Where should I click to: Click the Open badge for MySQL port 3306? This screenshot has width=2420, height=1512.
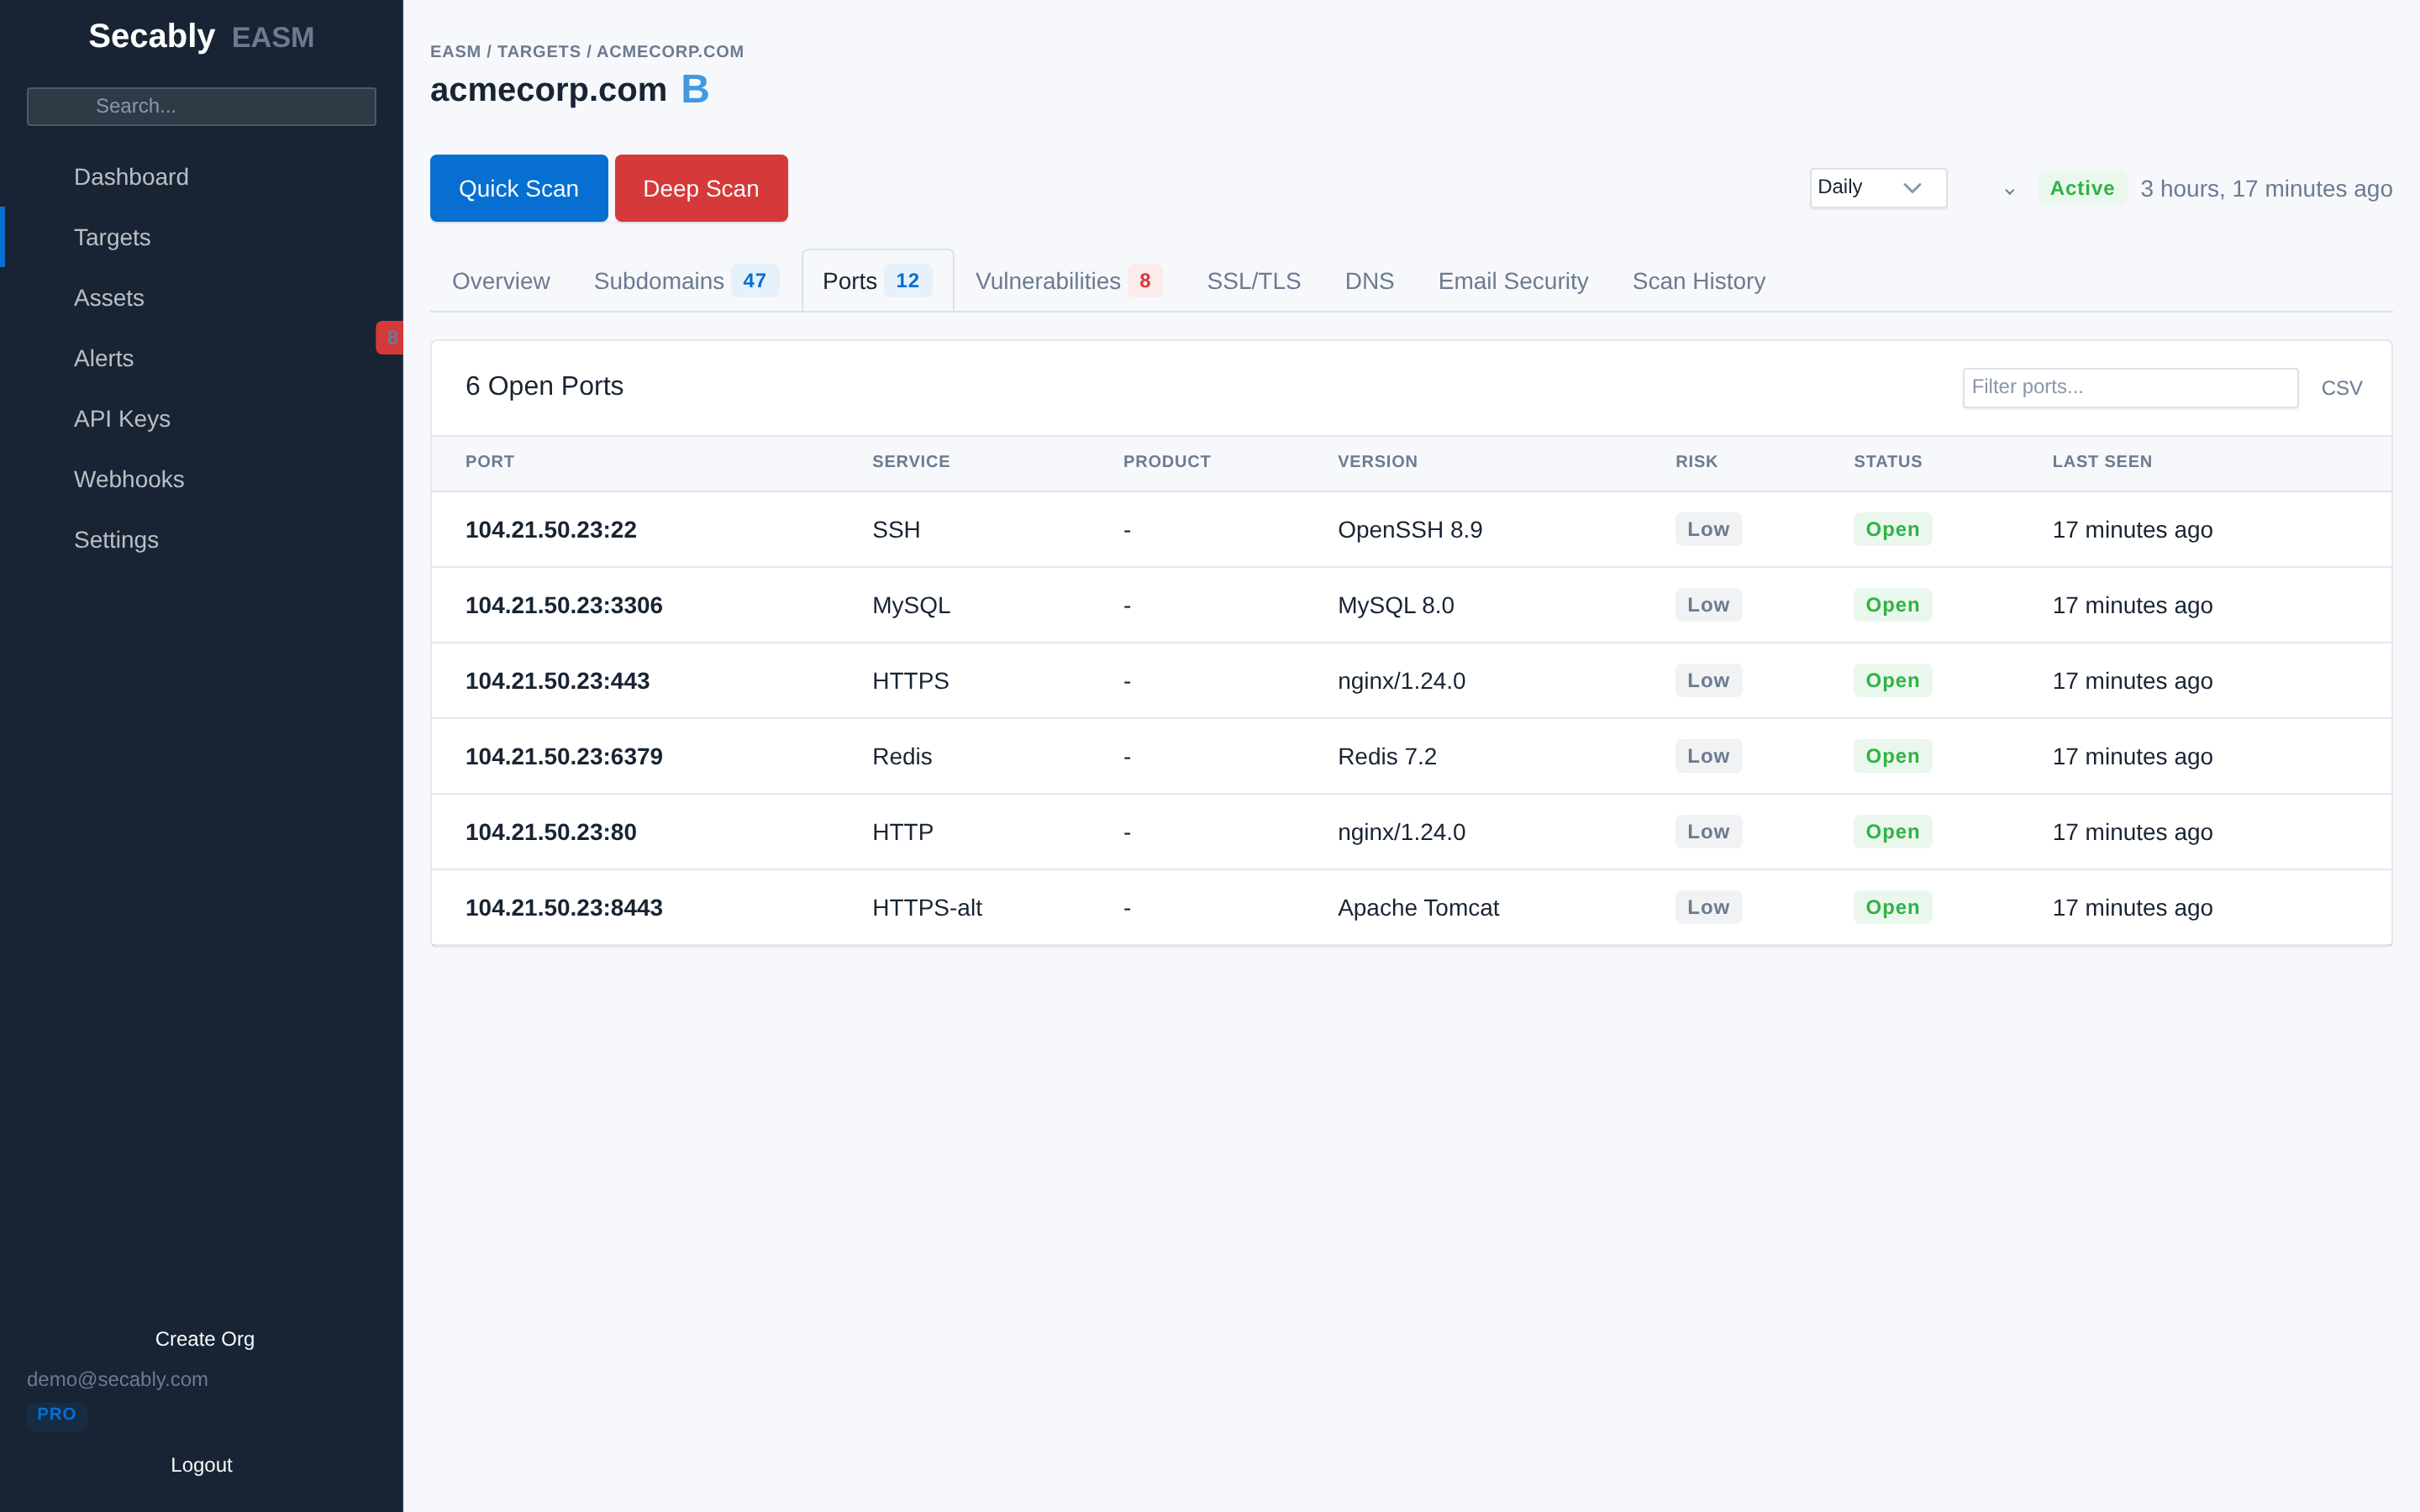1891,604
